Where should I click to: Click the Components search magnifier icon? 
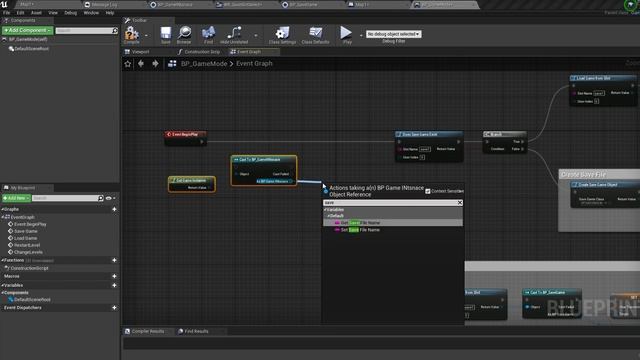[115, 31]
